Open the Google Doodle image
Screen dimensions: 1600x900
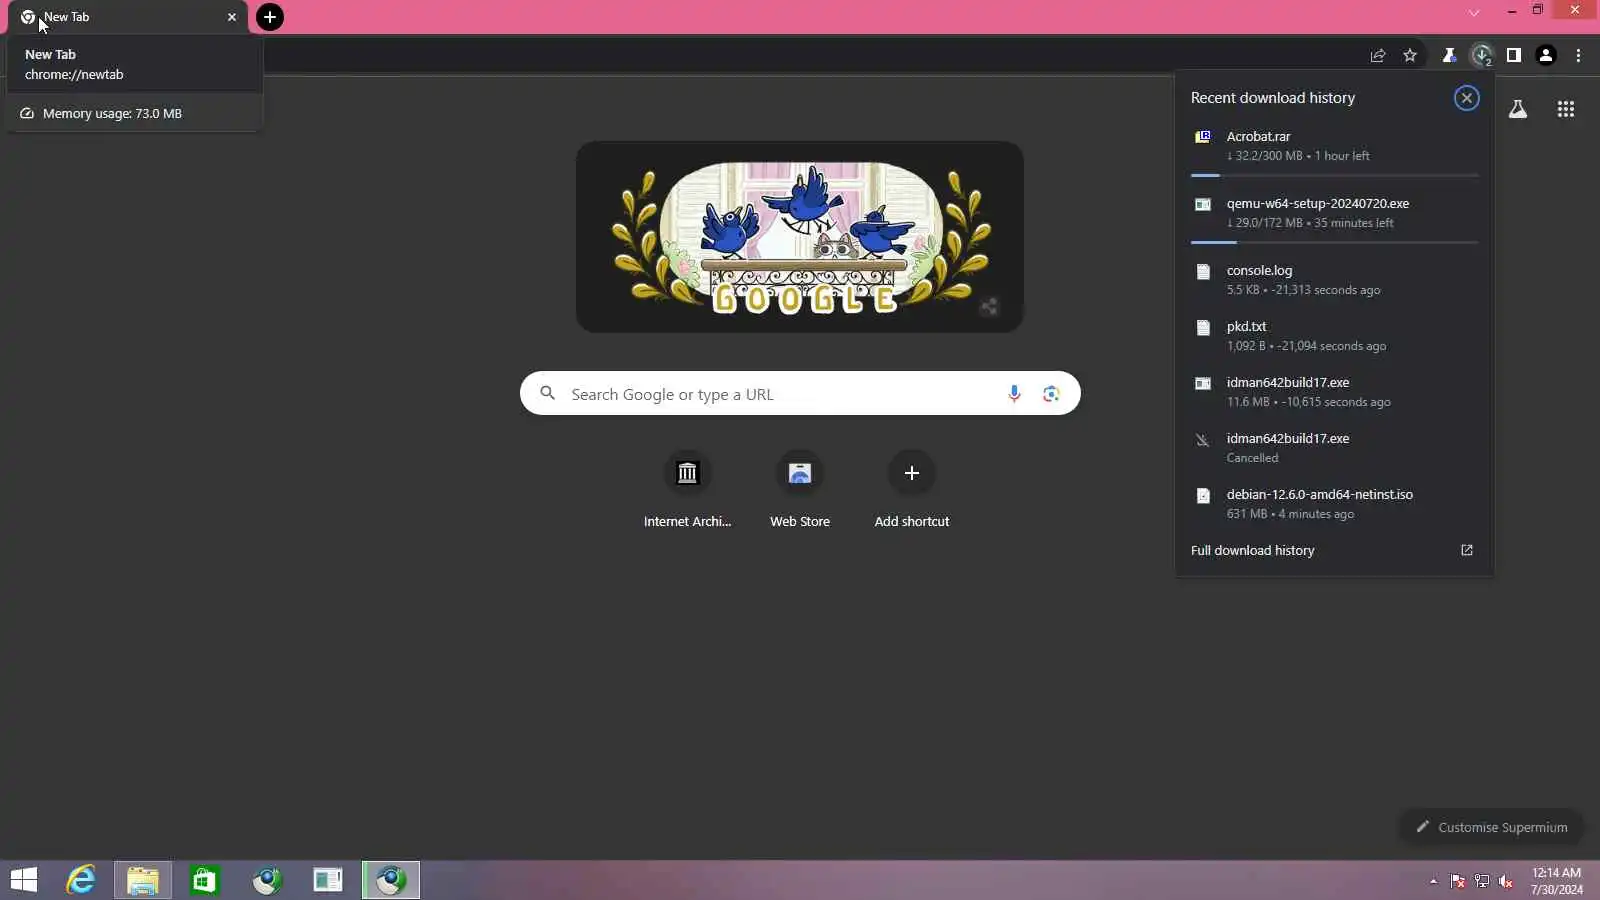800,237
